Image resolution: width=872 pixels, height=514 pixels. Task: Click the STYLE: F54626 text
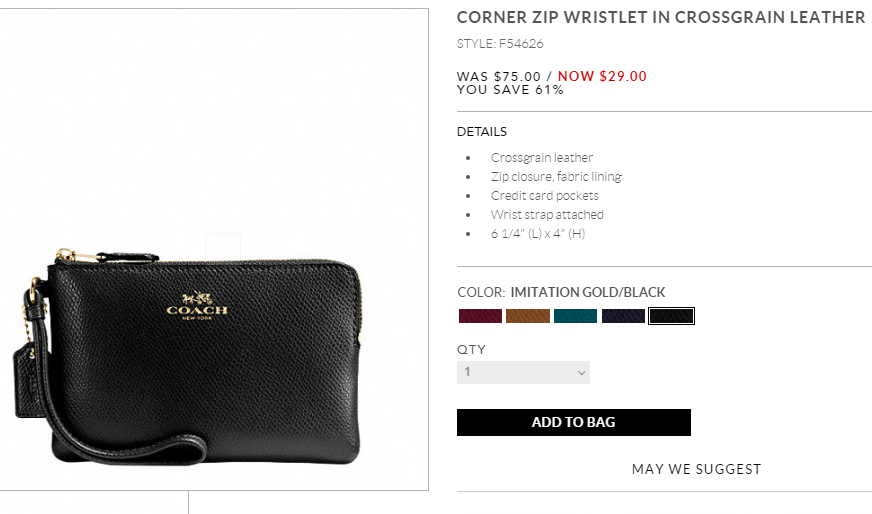500,44
